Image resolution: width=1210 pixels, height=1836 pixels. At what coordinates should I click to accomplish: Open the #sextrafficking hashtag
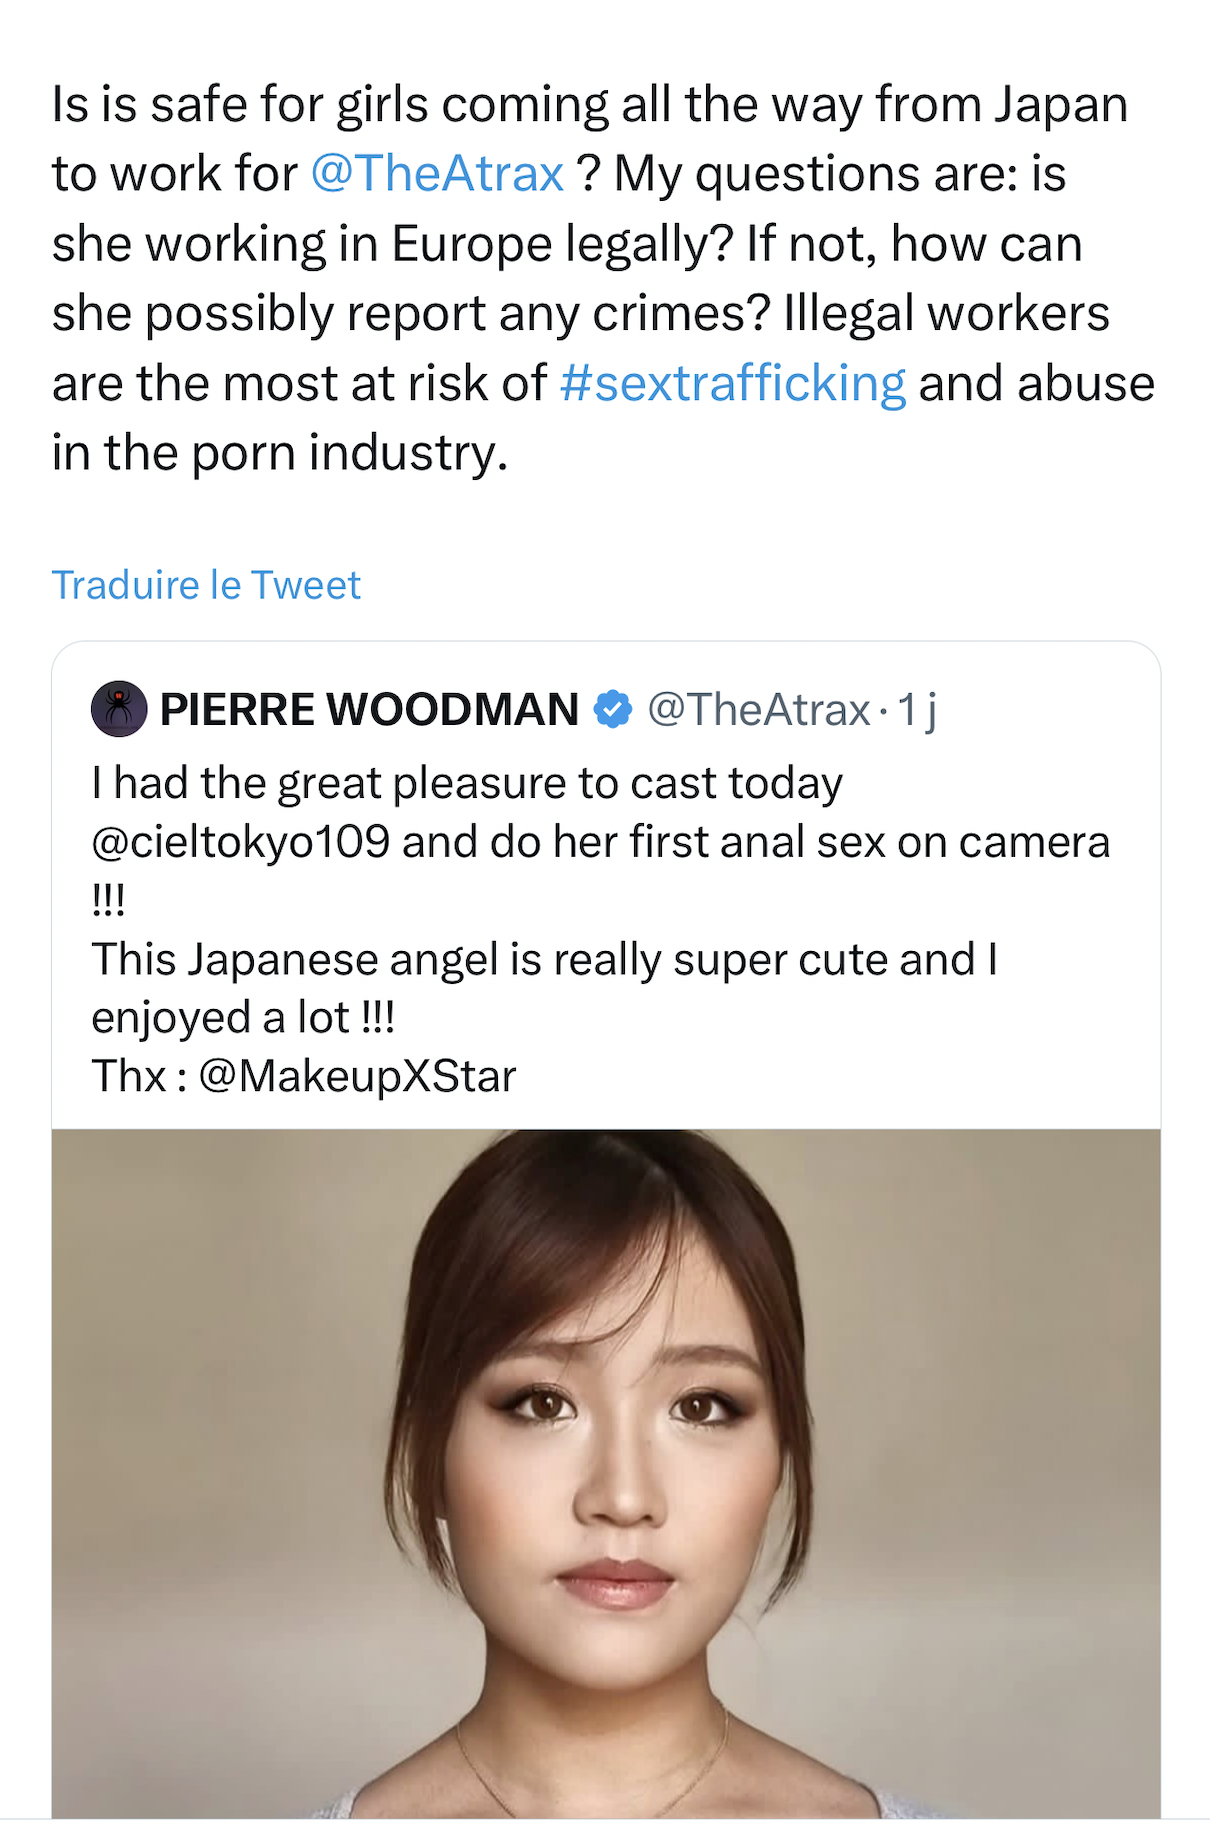click(x=733, y=384)
